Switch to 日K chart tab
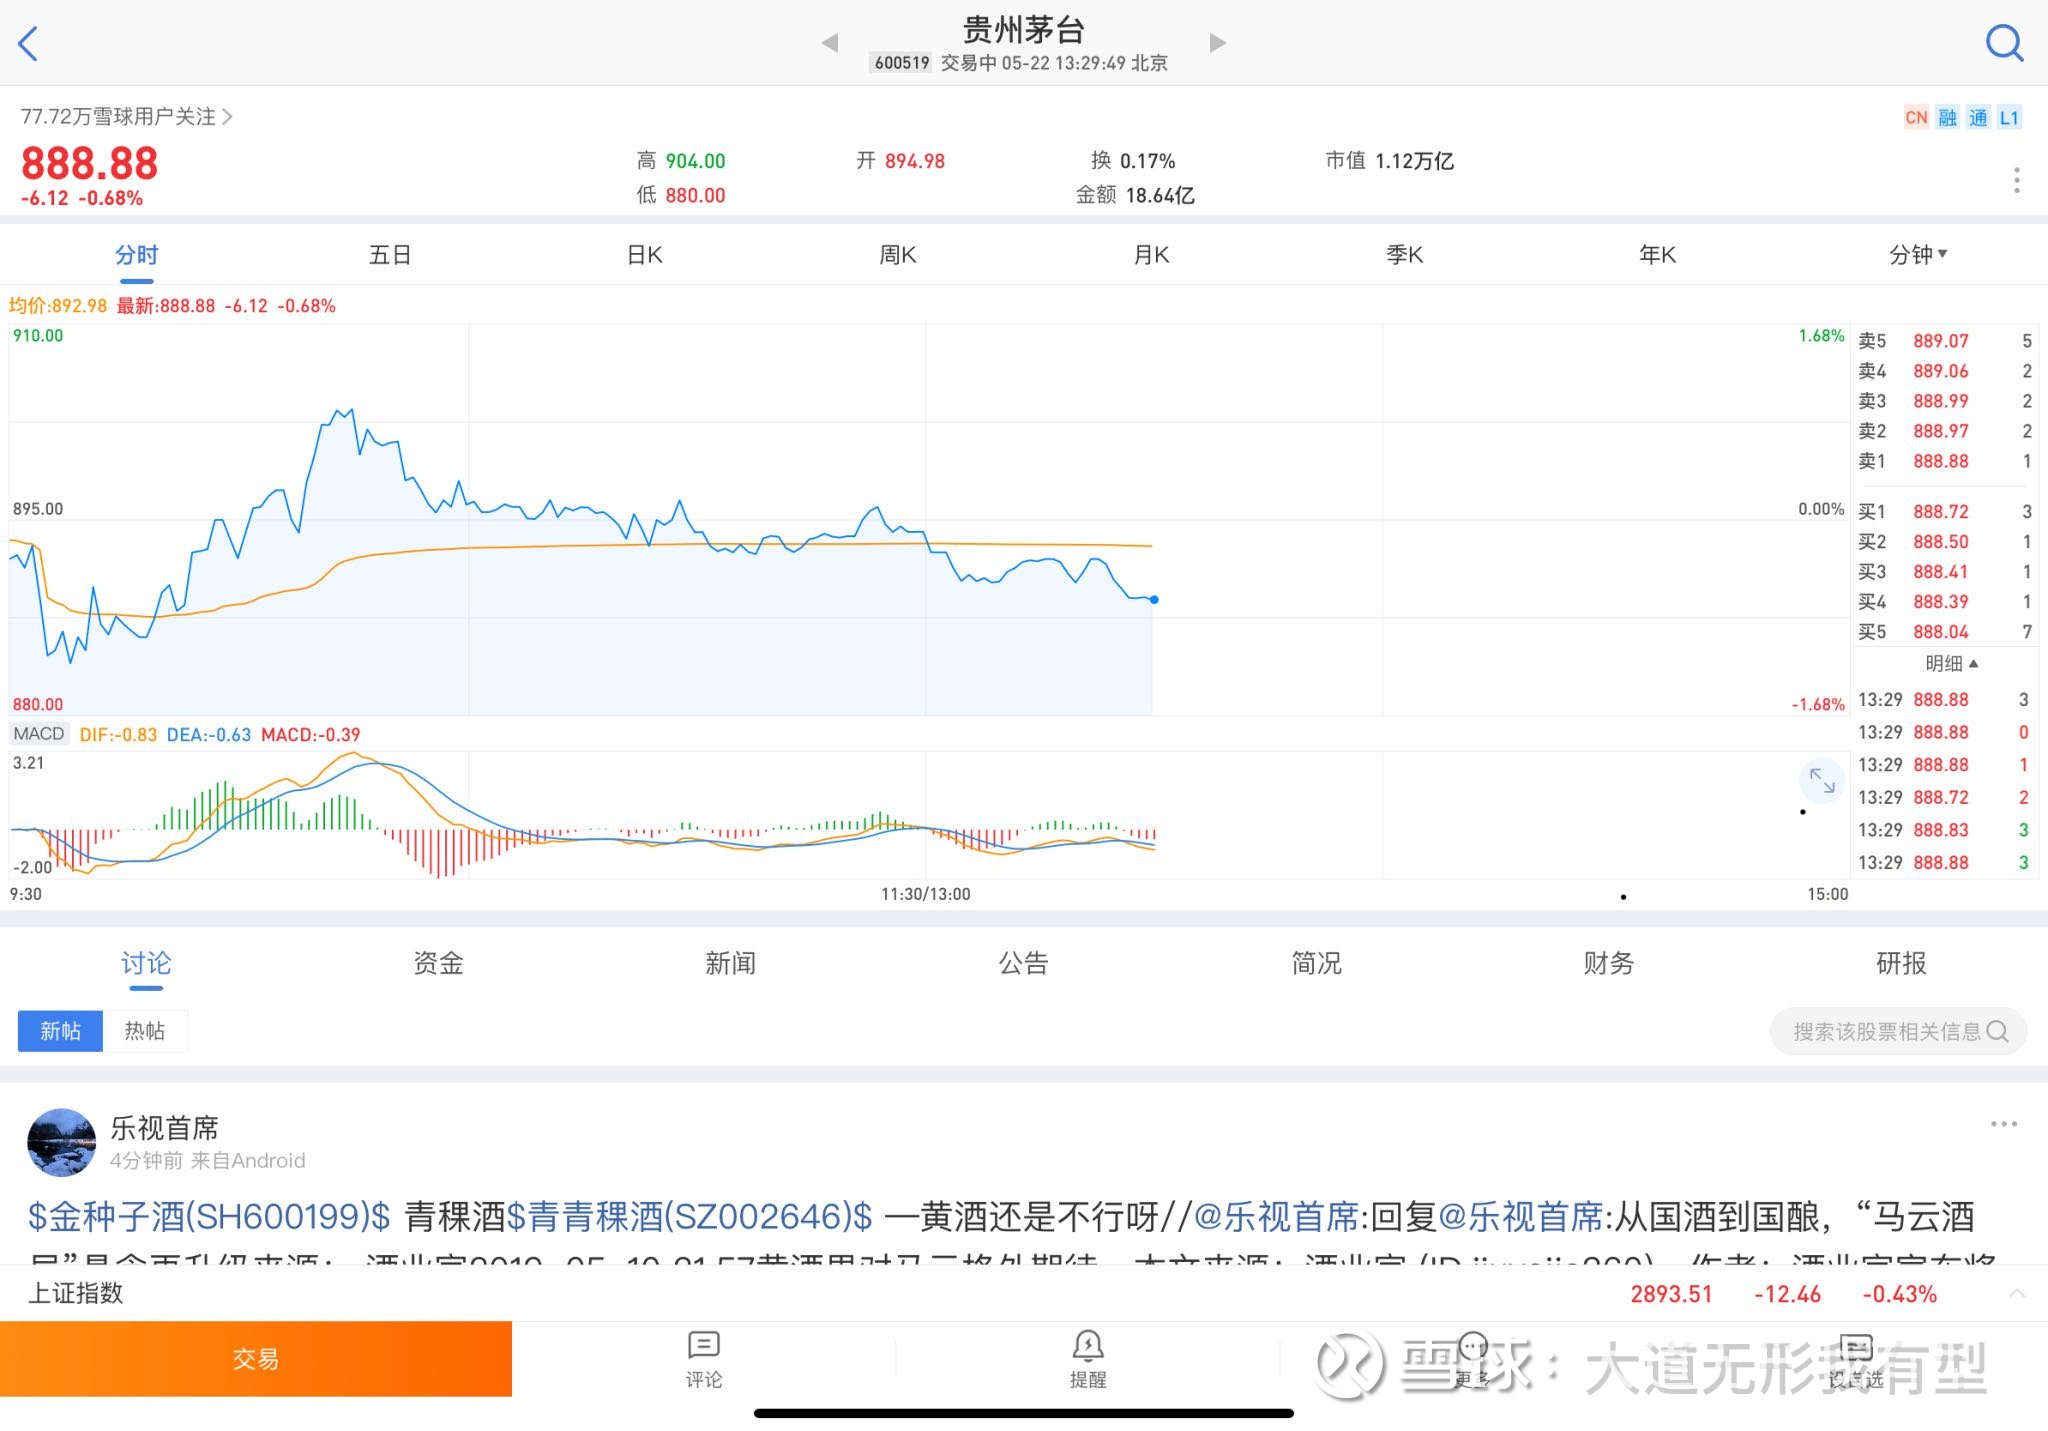Viewport: 2048px width, 1431px height. 644,255
